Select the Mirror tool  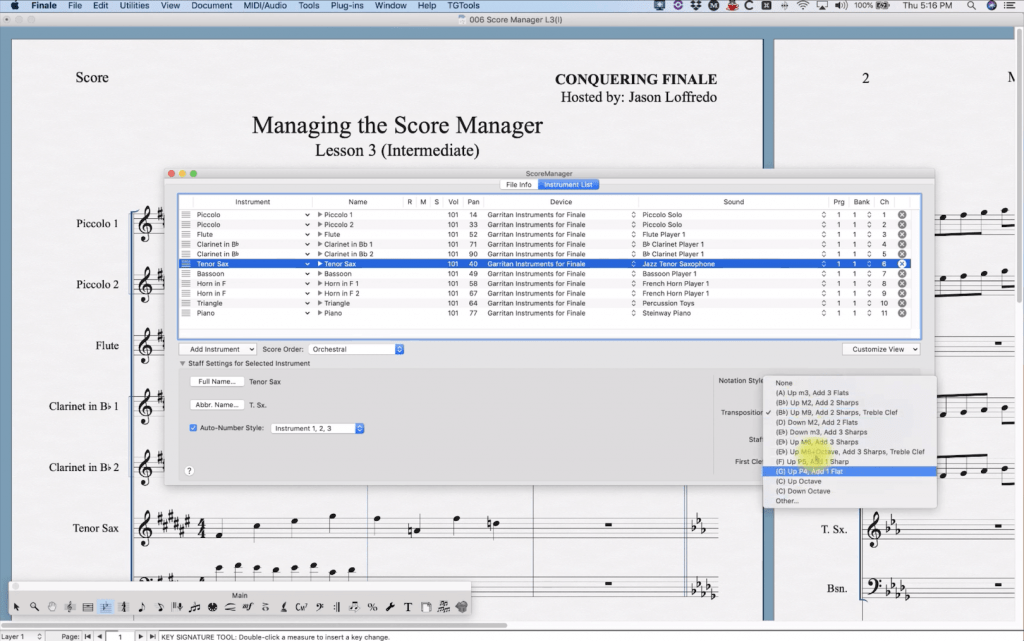pos(443,606)
